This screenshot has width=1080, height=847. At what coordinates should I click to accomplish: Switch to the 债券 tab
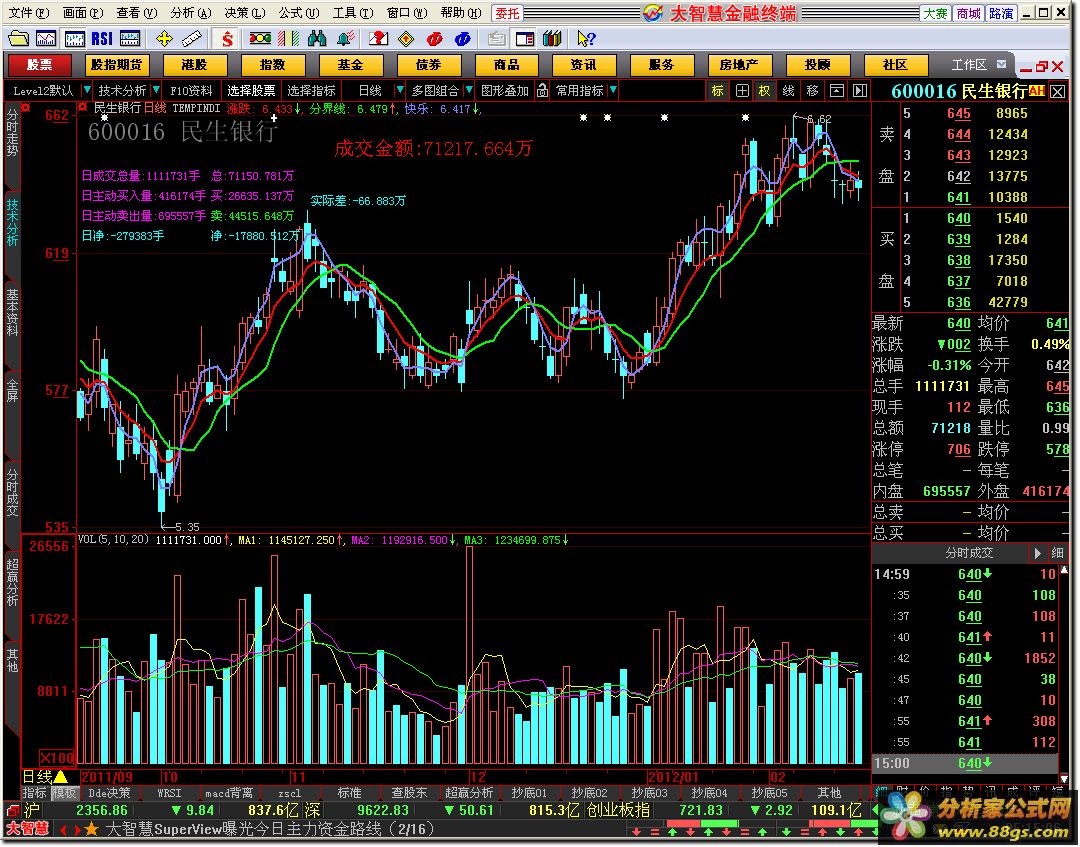coord(428,65)
